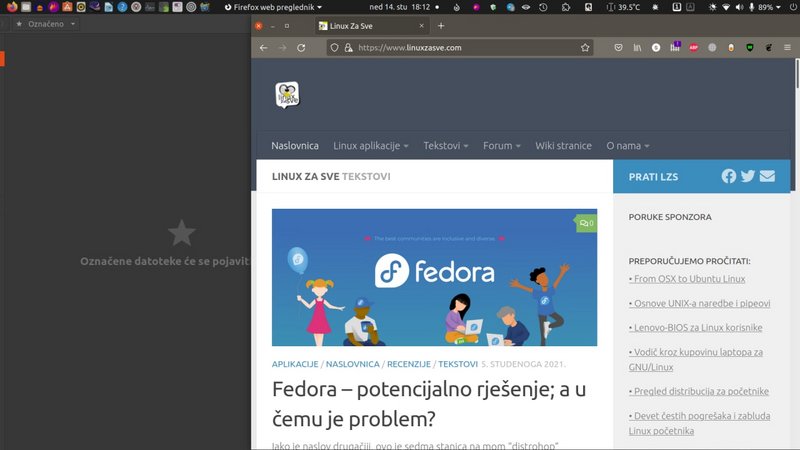Open the Označeno dropdown in file manager
The width and height of the screenshot is (800, 450).
46,24
